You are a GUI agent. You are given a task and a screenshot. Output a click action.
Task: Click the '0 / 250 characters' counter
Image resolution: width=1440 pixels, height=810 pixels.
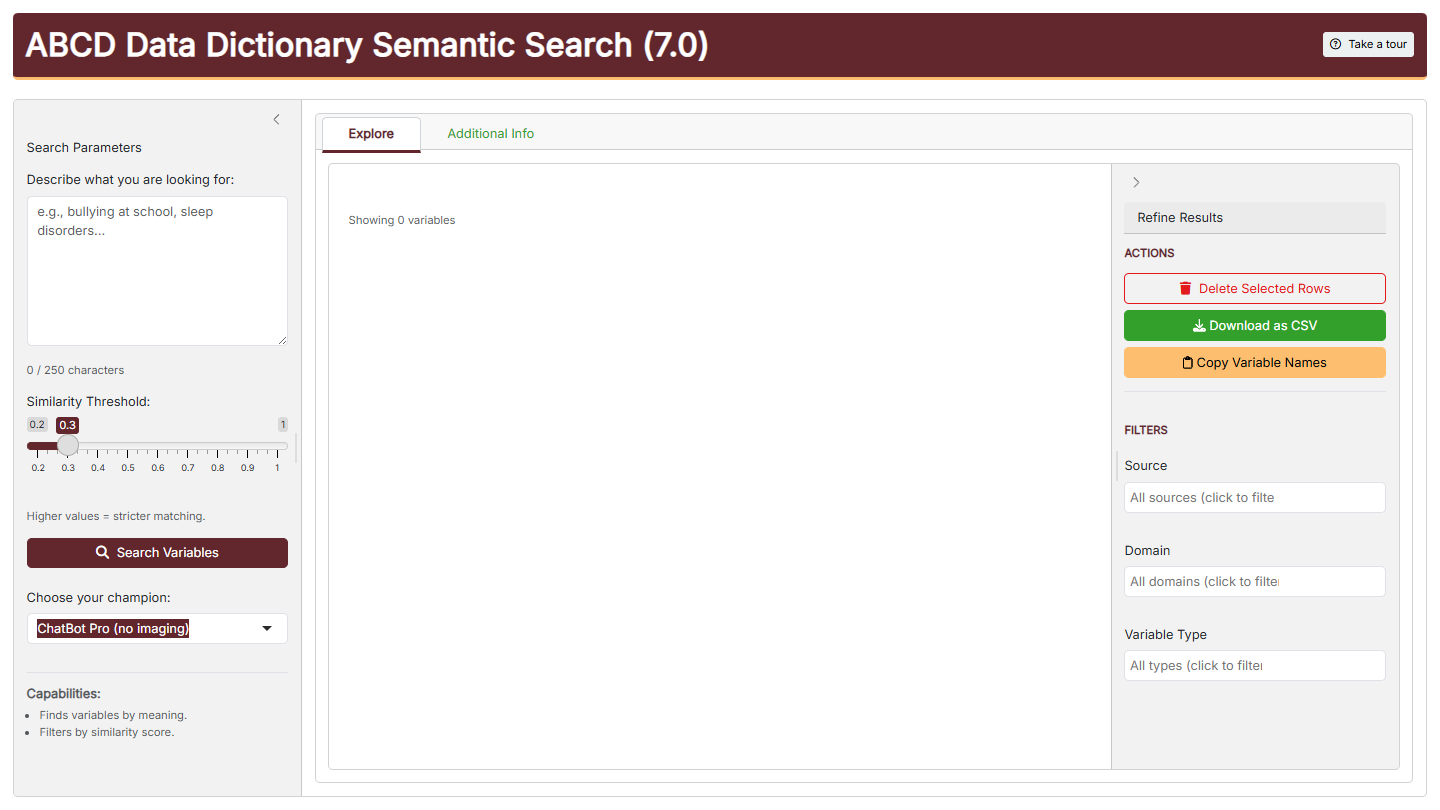click(x=76, y=370)
